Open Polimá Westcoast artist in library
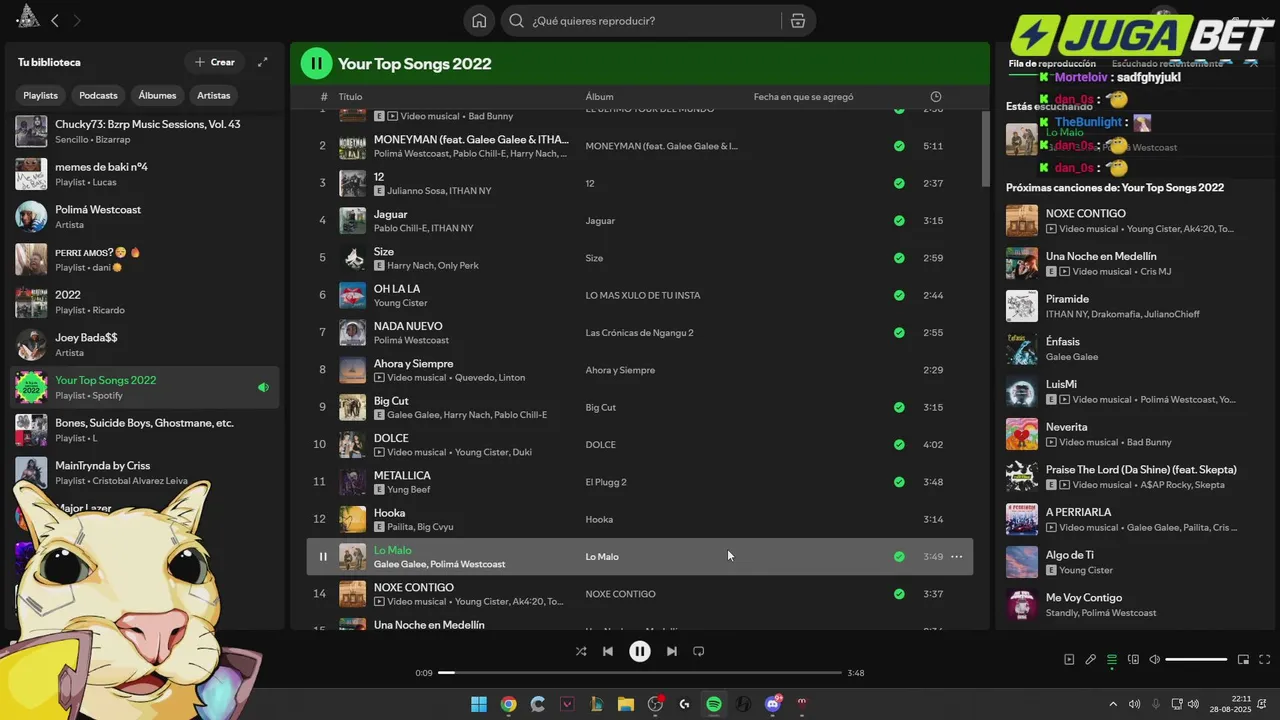The image size is (1280, 720). (x=145, y=217)
